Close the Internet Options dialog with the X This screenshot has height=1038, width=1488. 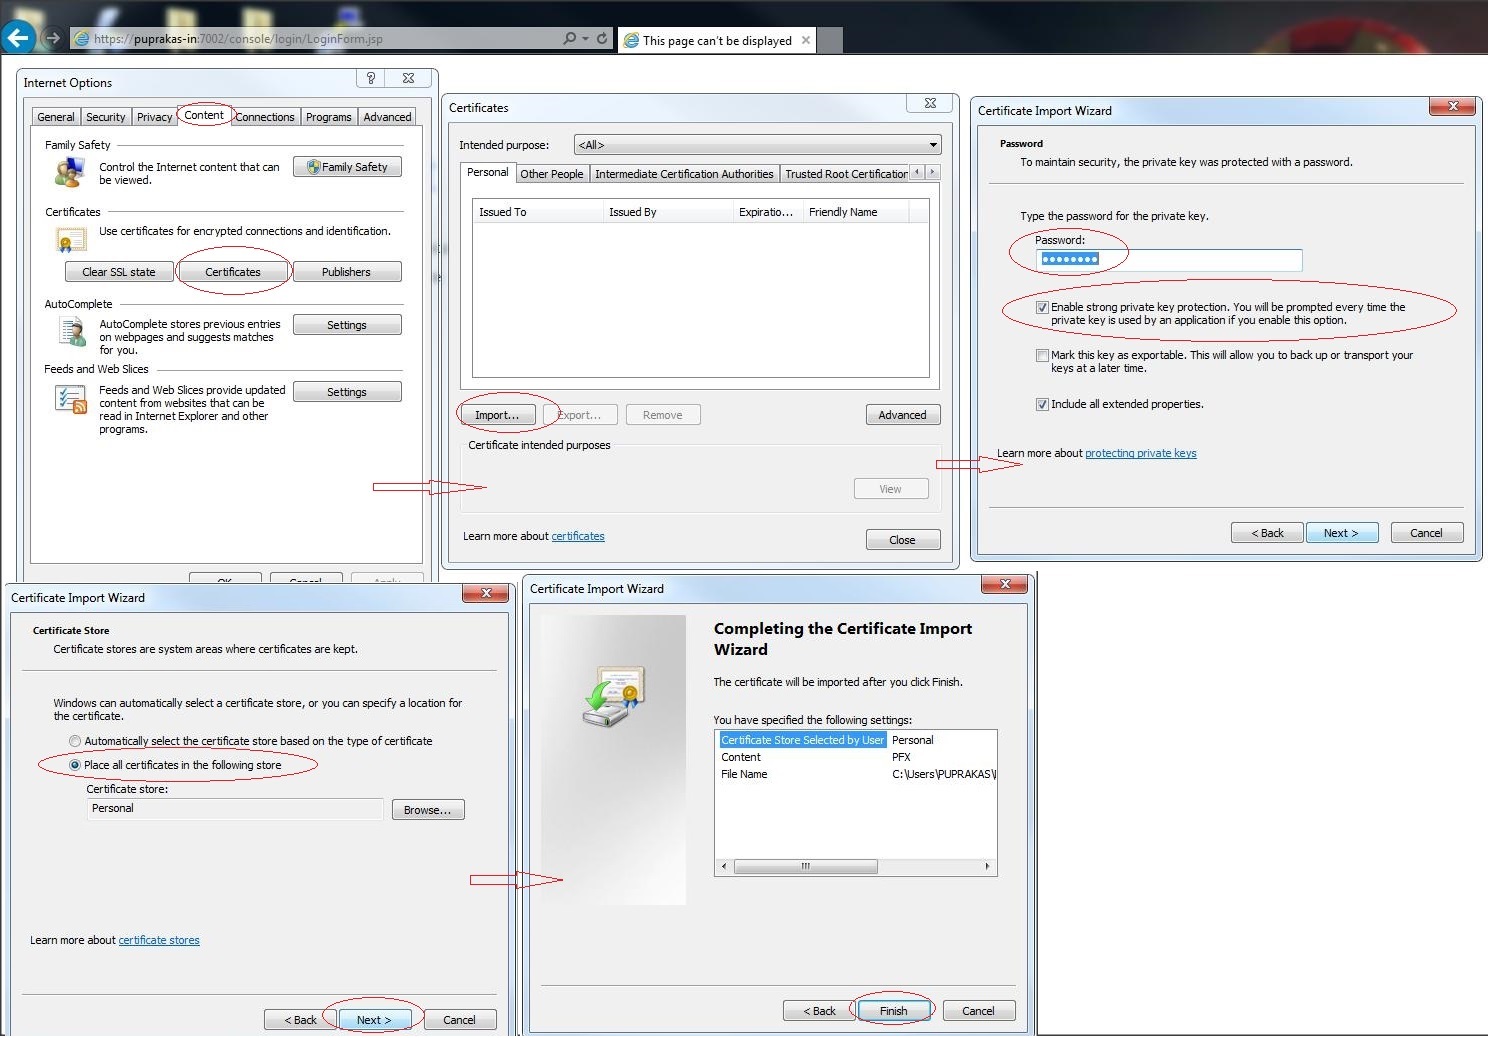tap(408, 78)
